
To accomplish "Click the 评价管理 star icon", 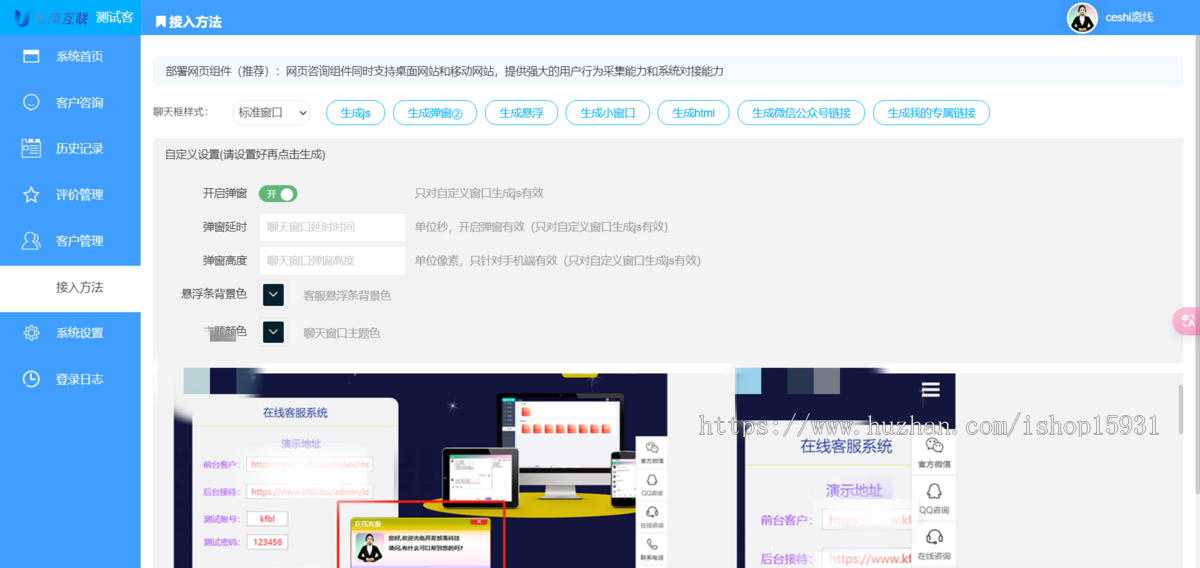I will (31, 194).
